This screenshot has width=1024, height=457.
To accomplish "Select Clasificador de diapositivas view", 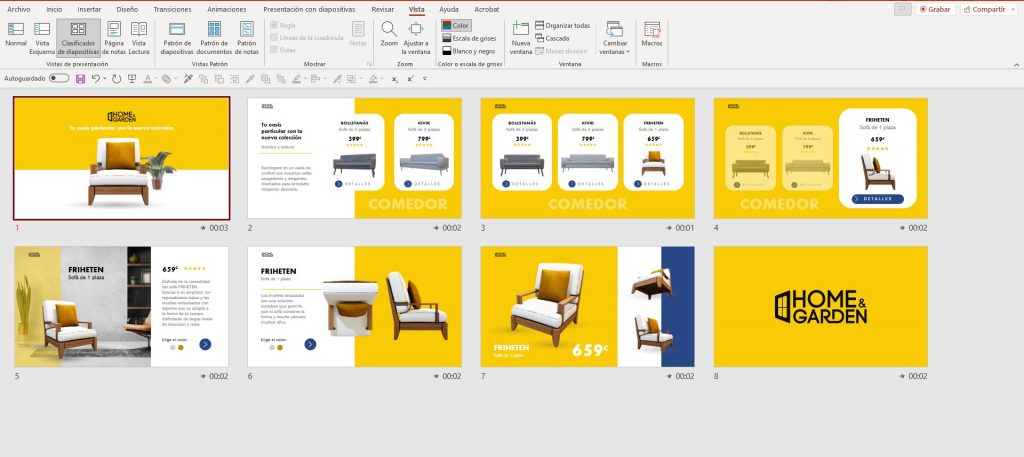I will coord(78,34).
